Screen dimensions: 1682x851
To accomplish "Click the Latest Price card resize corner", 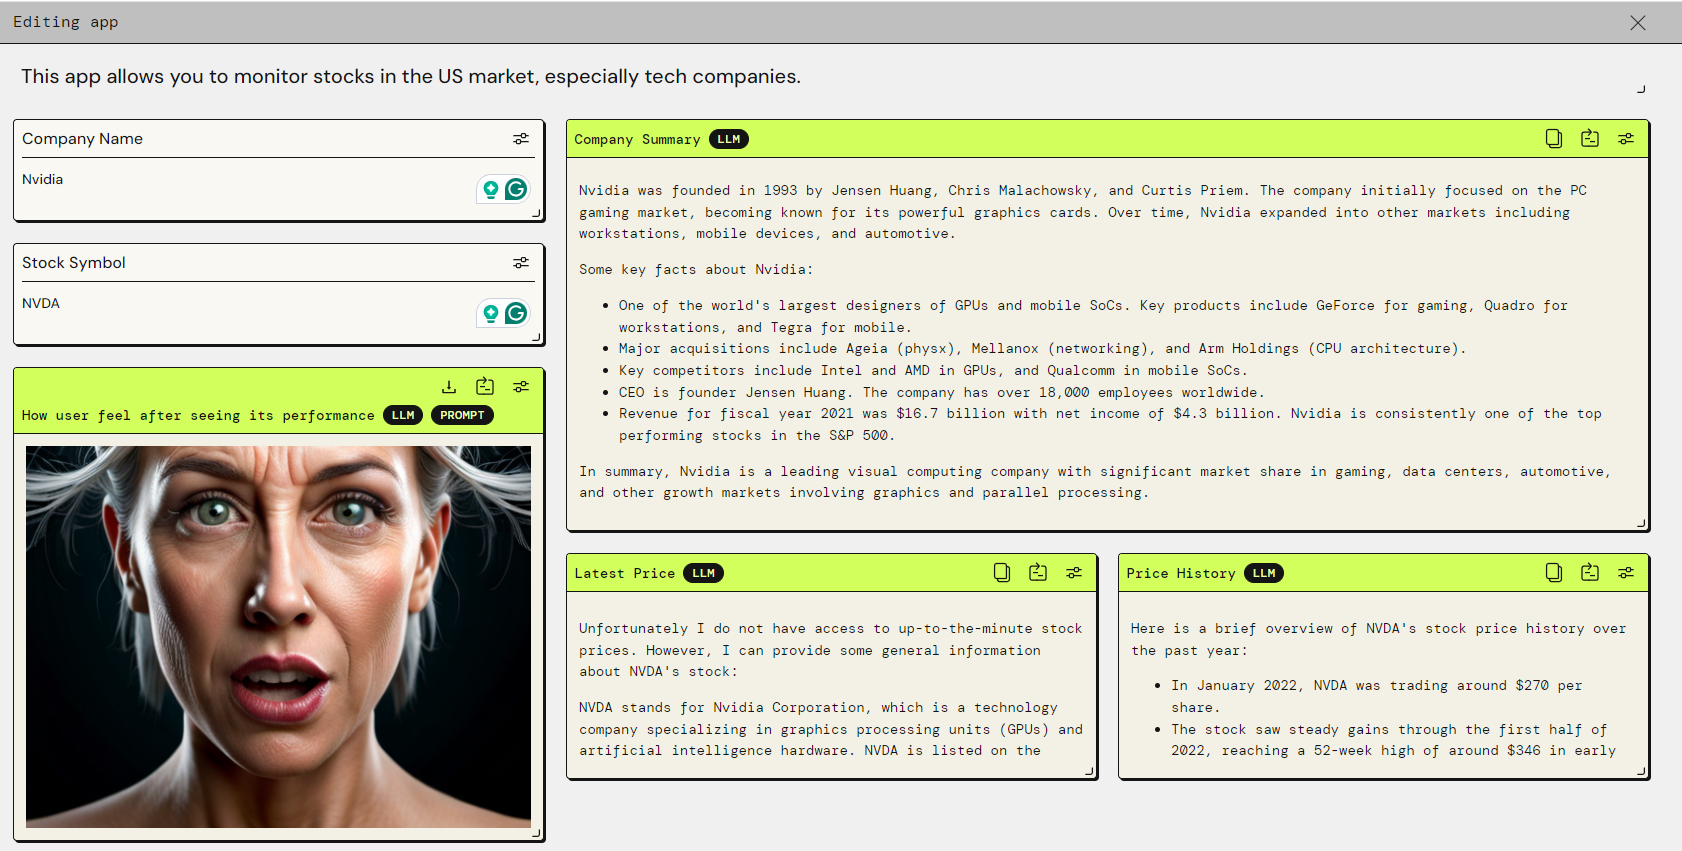I will click(x=1089, y=771).
